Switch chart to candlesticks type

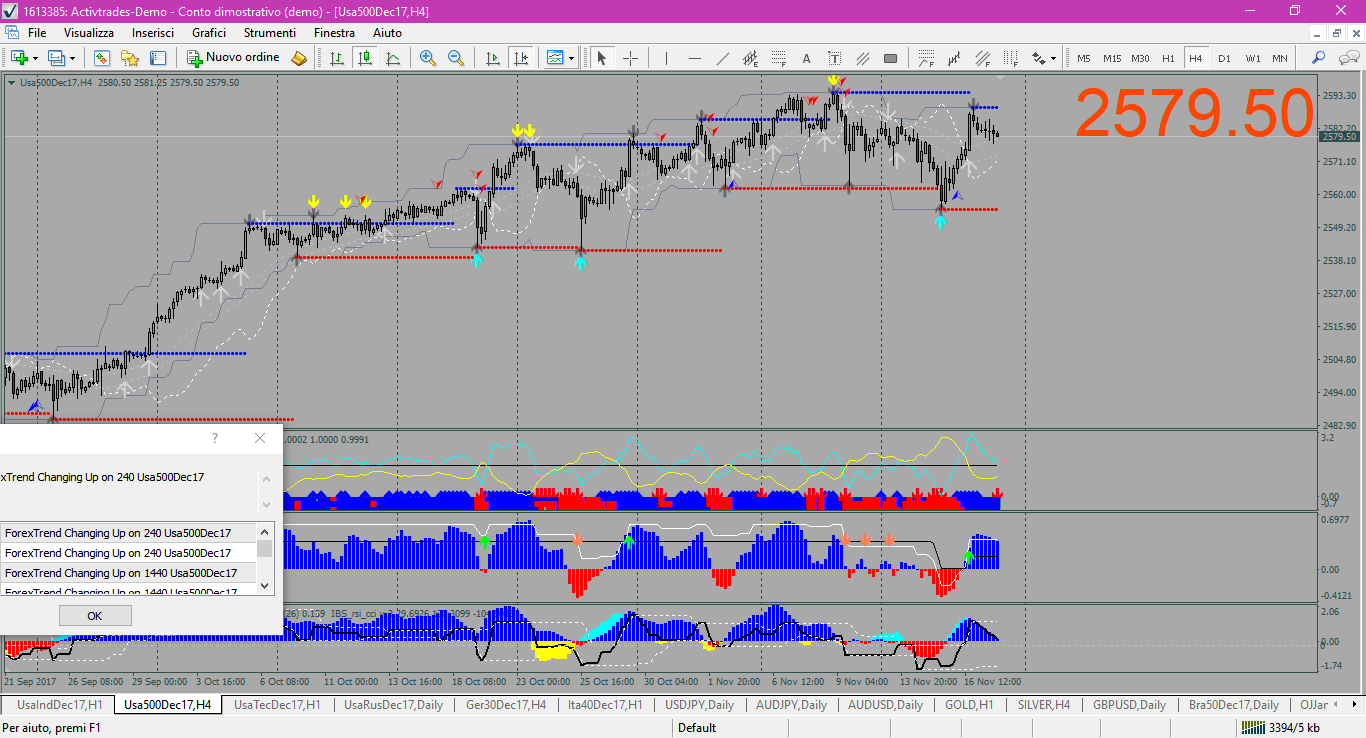point(365,58)
